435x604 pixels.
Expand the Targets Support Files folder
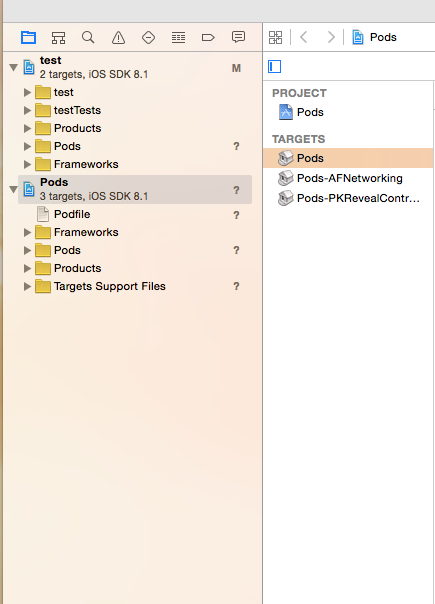pyautogui.click(x=27, y=286)
